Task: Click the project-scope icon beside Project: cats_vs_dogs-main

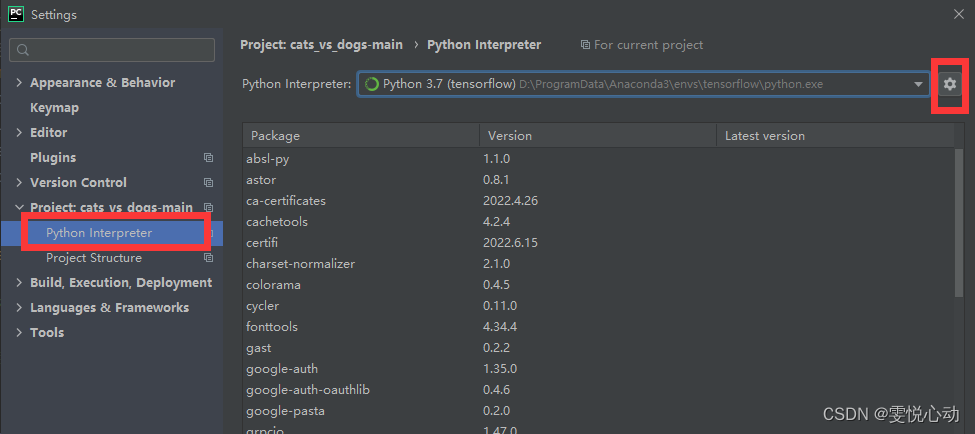Action: click(208, 208)
